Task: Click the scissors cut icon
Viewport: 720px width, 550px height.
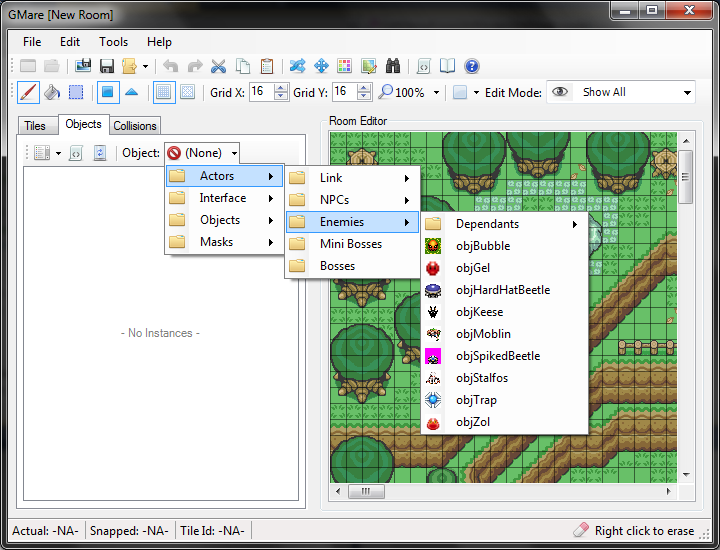Action: click(219, 66)
